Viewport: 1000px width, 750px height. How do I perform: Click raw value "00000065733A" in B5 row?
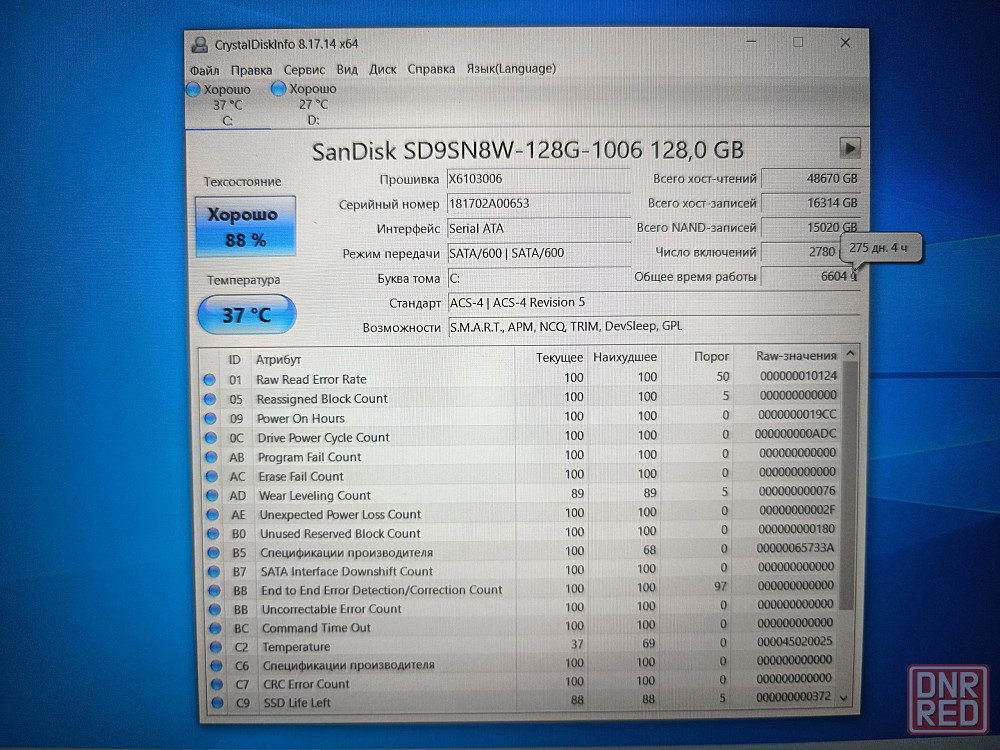click(795, 548)
